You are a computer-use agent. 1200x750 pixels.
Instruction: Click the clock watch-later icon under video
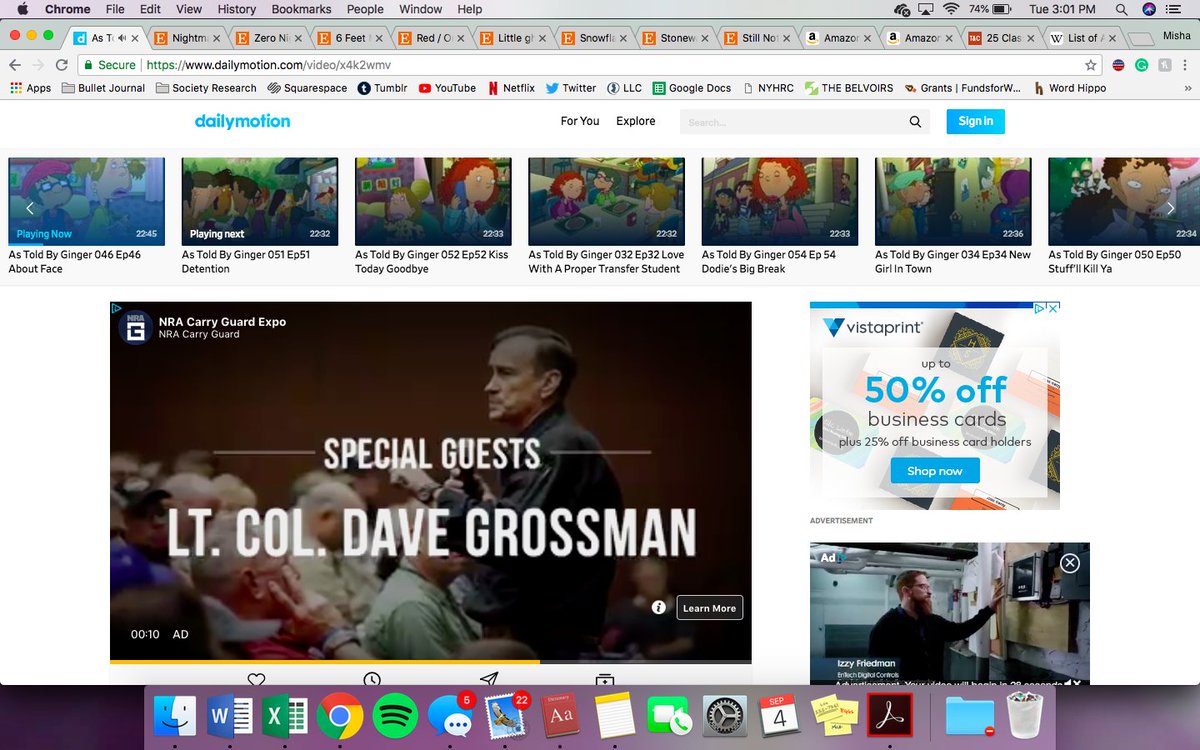(x=372, y=679)
